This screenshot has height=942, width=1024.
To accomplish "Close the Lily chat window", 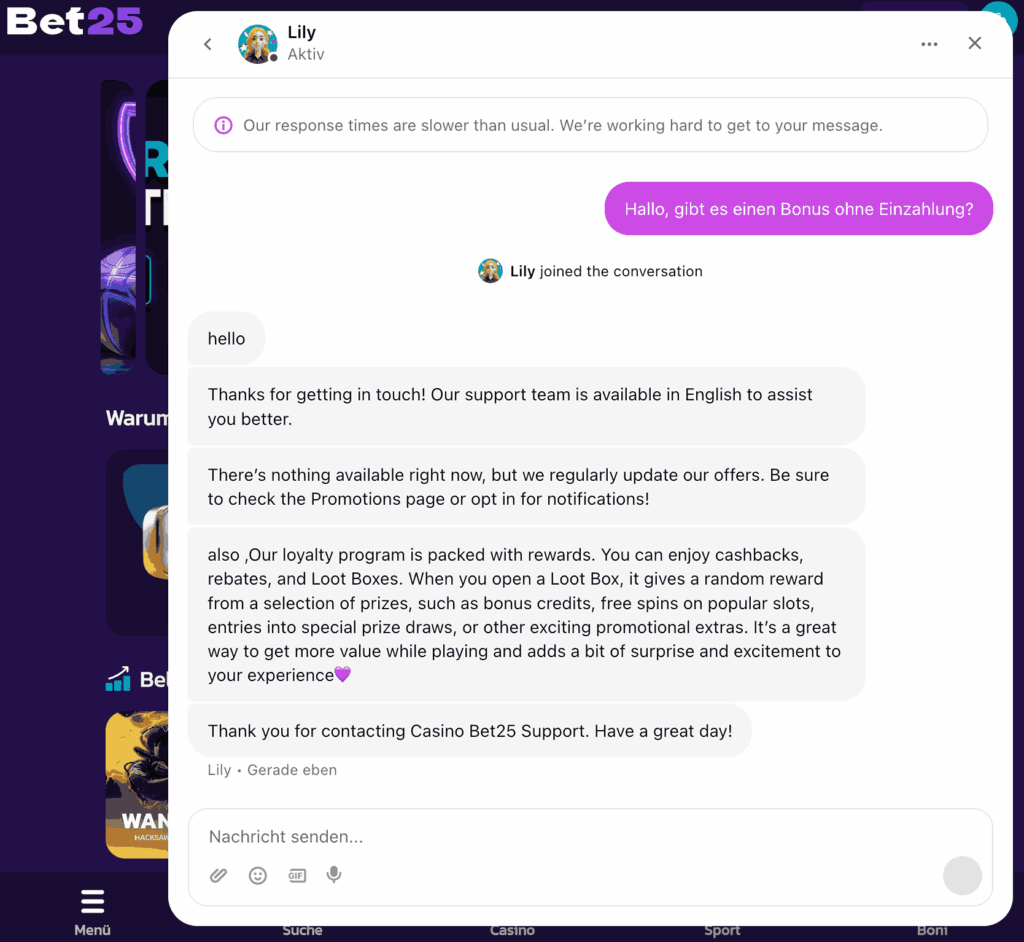I will (x=974, y=43).
